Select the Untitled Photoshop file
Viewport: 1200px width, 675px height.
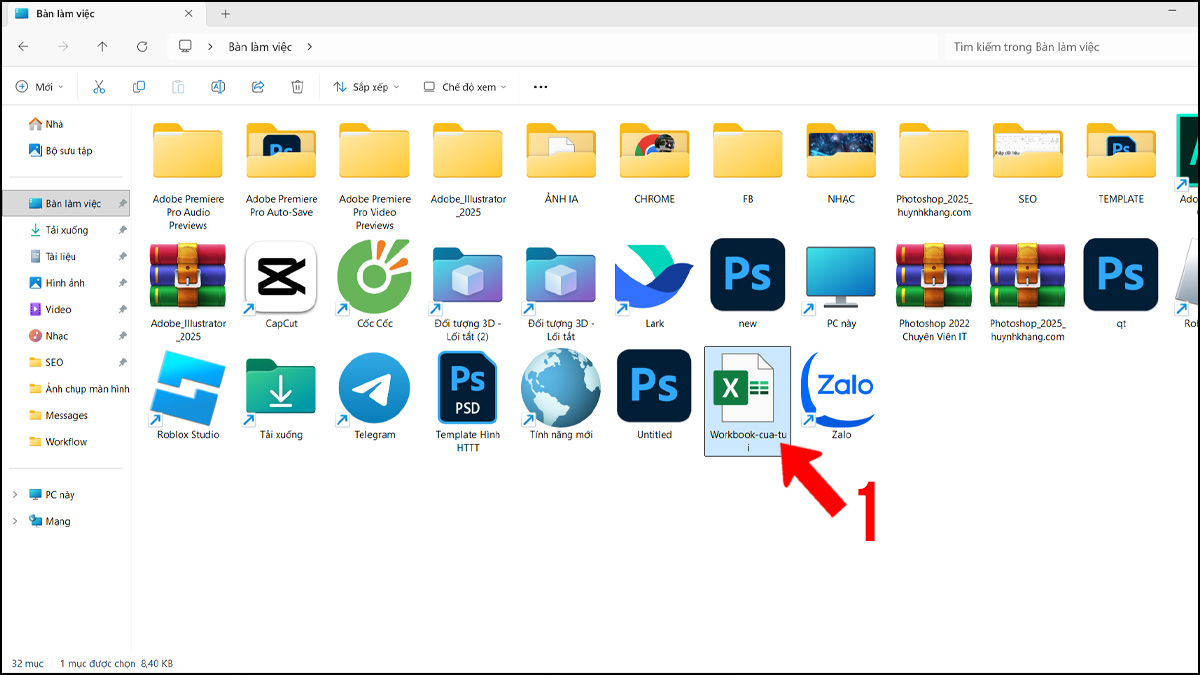point(654,396)
